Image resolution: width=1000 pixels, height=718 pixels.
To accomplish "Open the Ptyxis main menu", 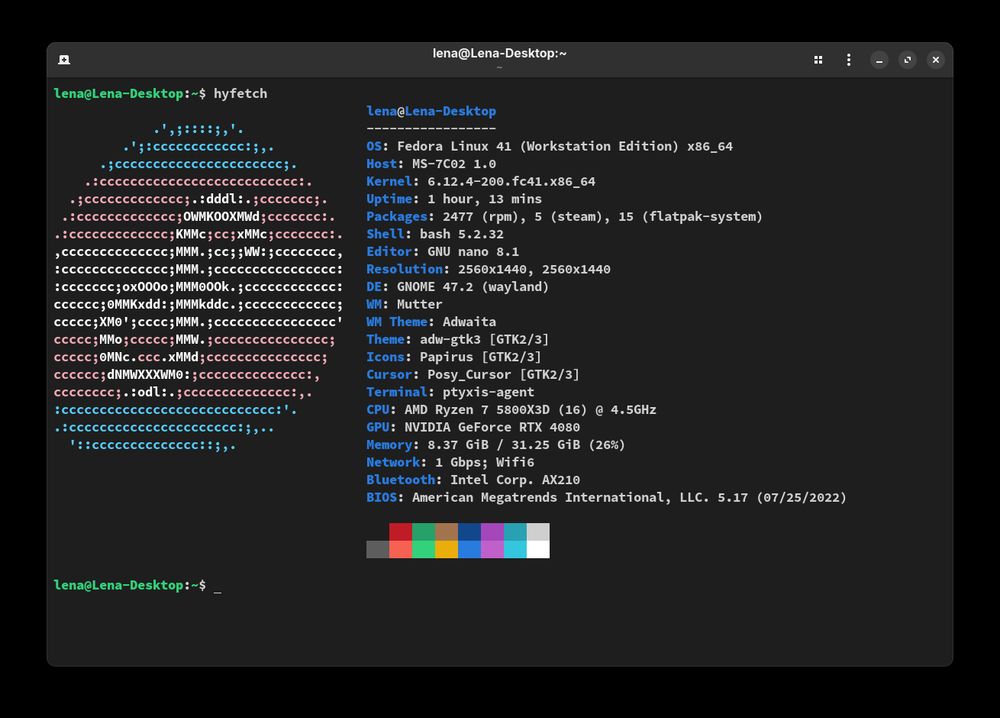I will [x=848, y=59].
